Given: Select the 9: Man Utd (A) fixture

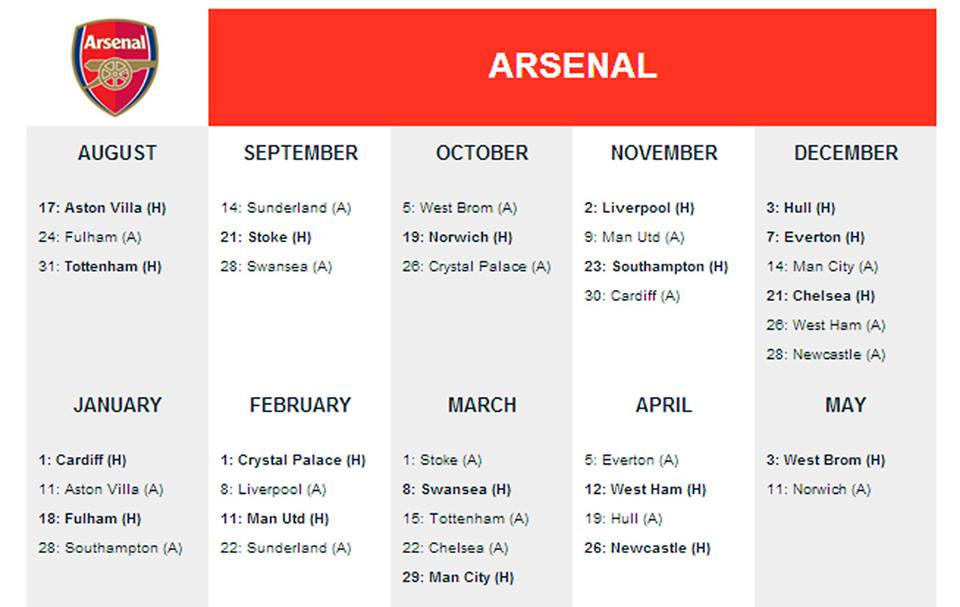Looking at the screenshot, I should coord(634,237).
